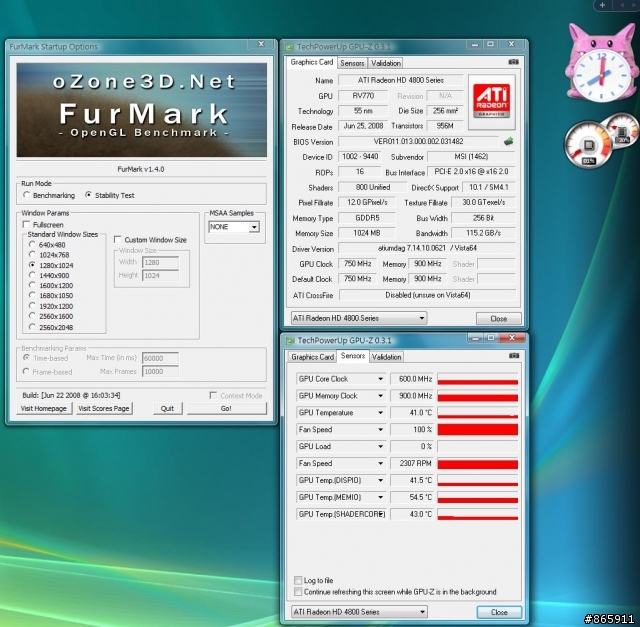The width and height of the screenshot is (640, 627).
Task: Click the Visit Homepage button
Action: coord(44,408)
